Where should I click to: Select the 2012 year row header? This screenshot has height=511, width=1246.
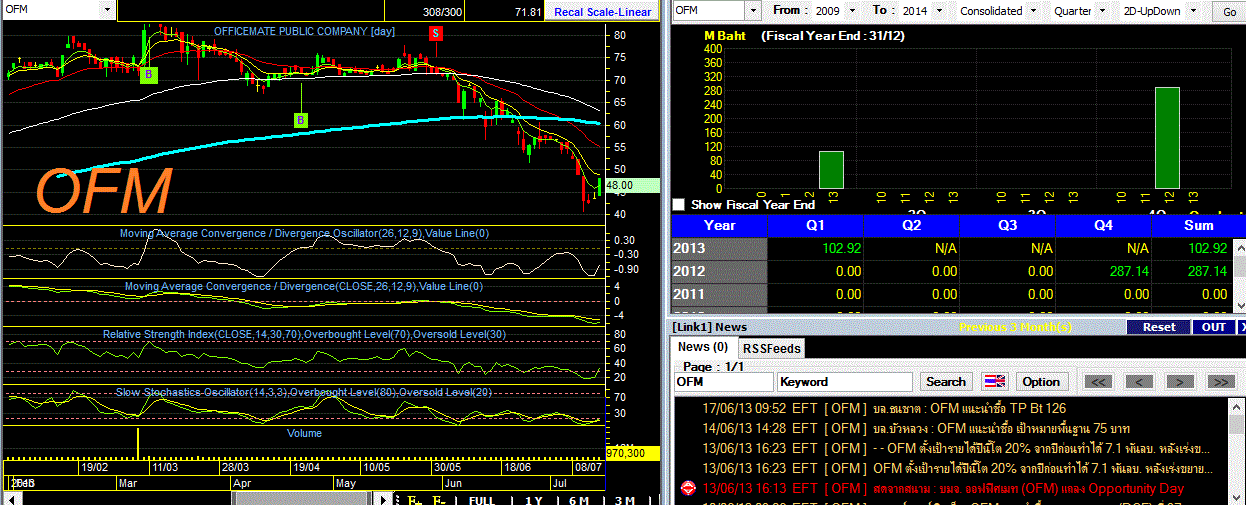tap(719, 271)
